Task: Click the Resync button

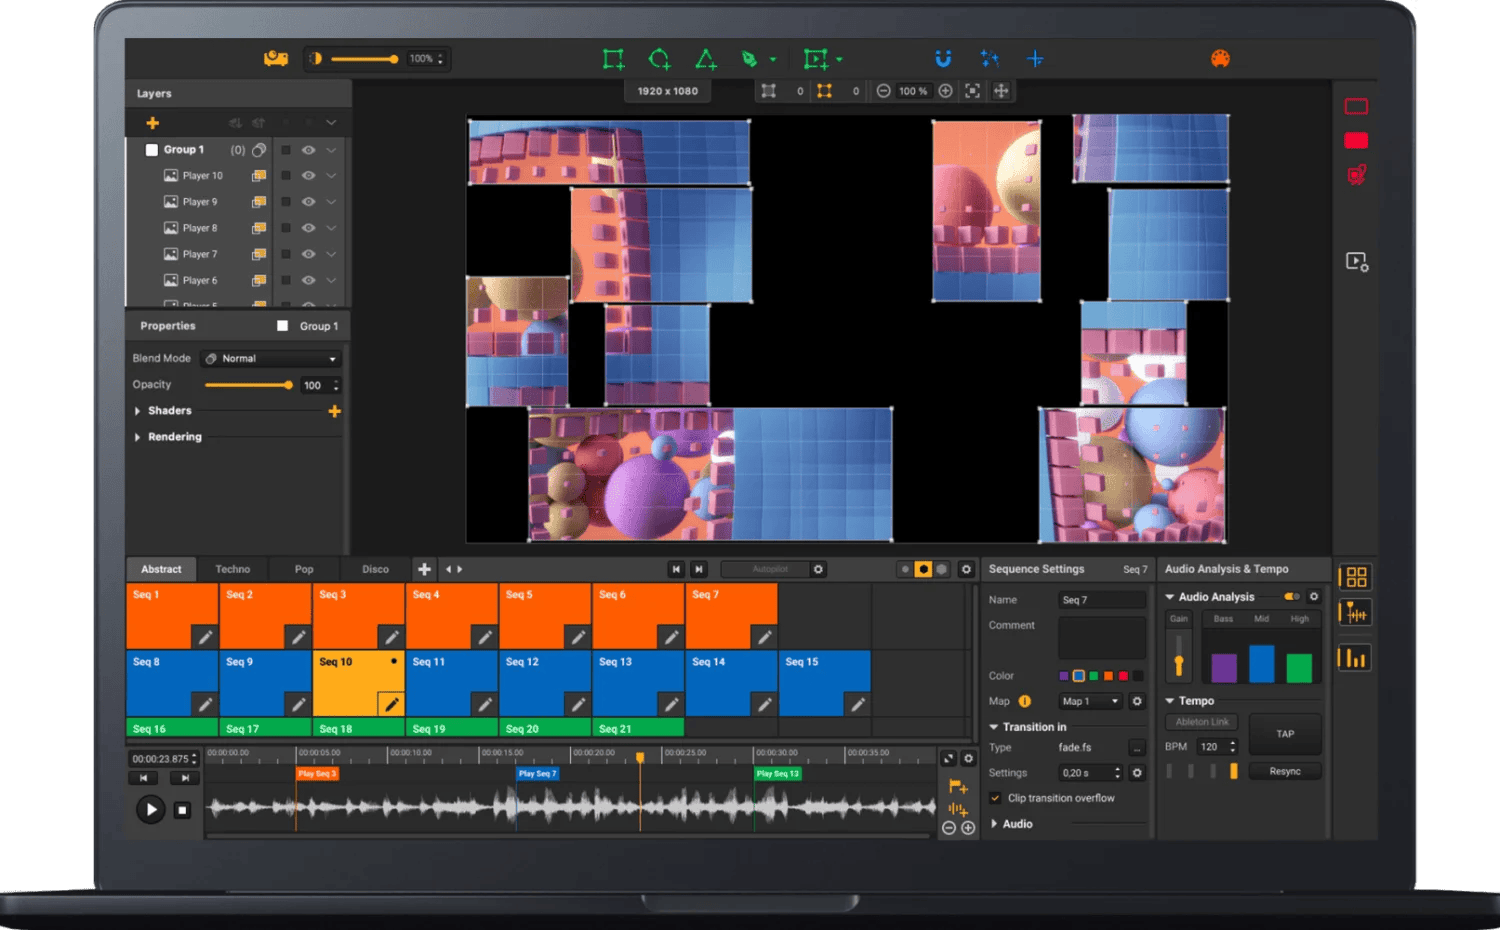Action: (1285, 771)
